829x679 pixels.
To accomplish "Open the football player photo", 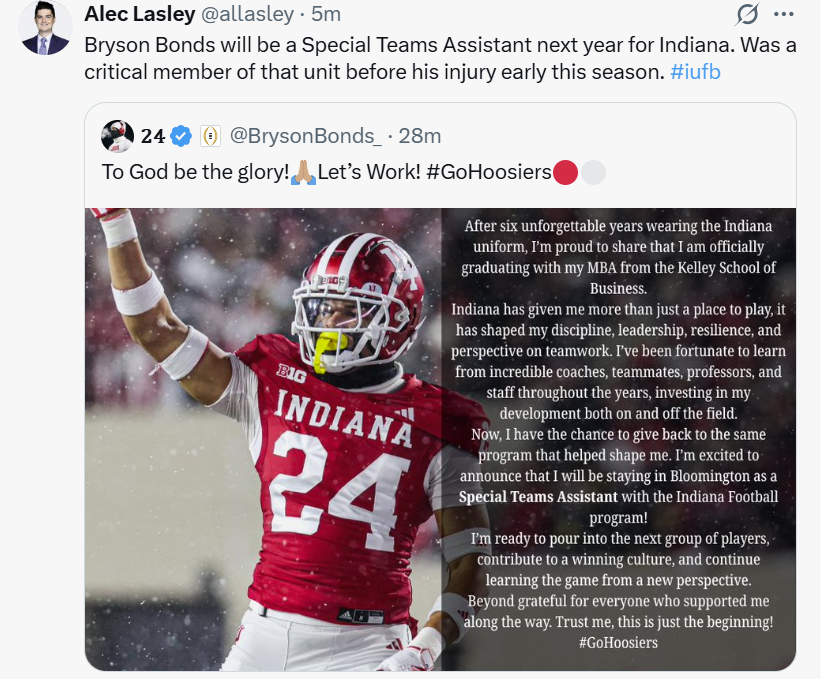I will 264,438.
